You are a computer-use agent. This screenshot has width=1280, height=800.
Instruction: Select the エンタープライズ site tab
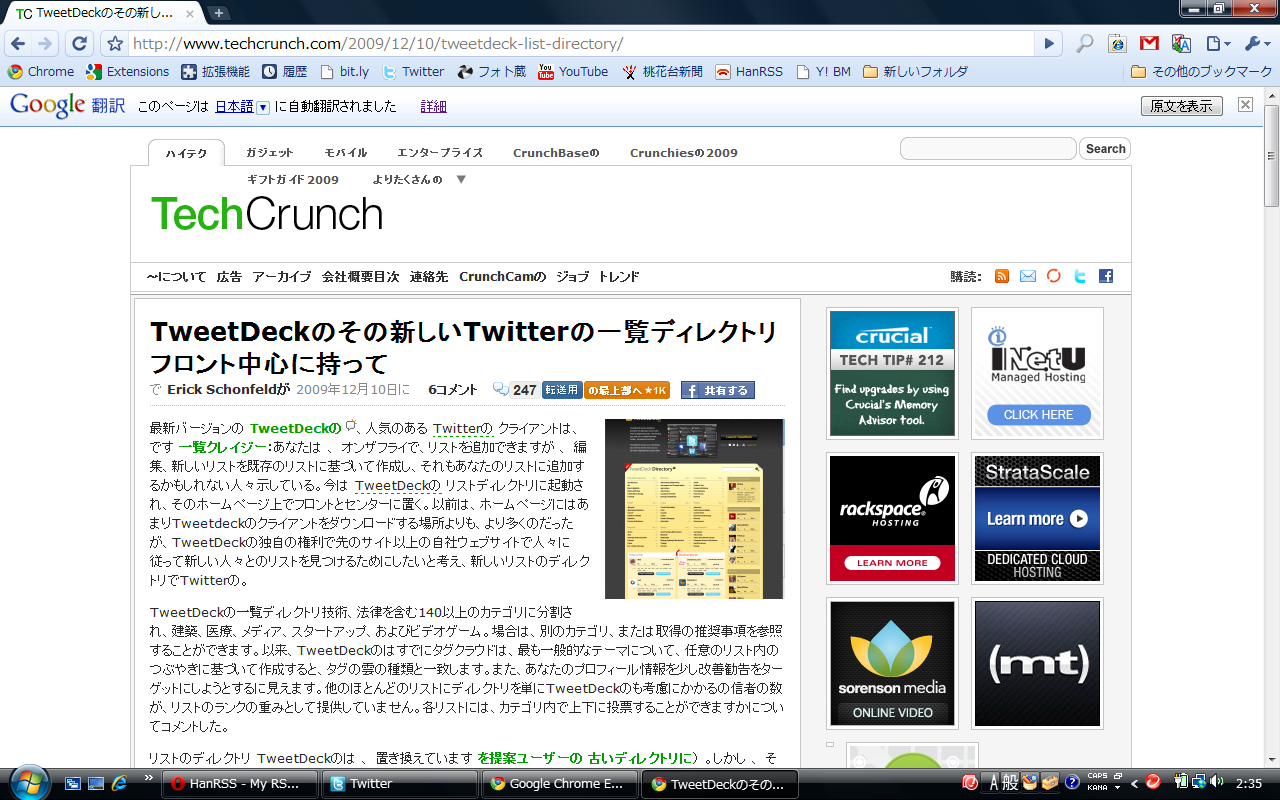(x=440, y=153)
